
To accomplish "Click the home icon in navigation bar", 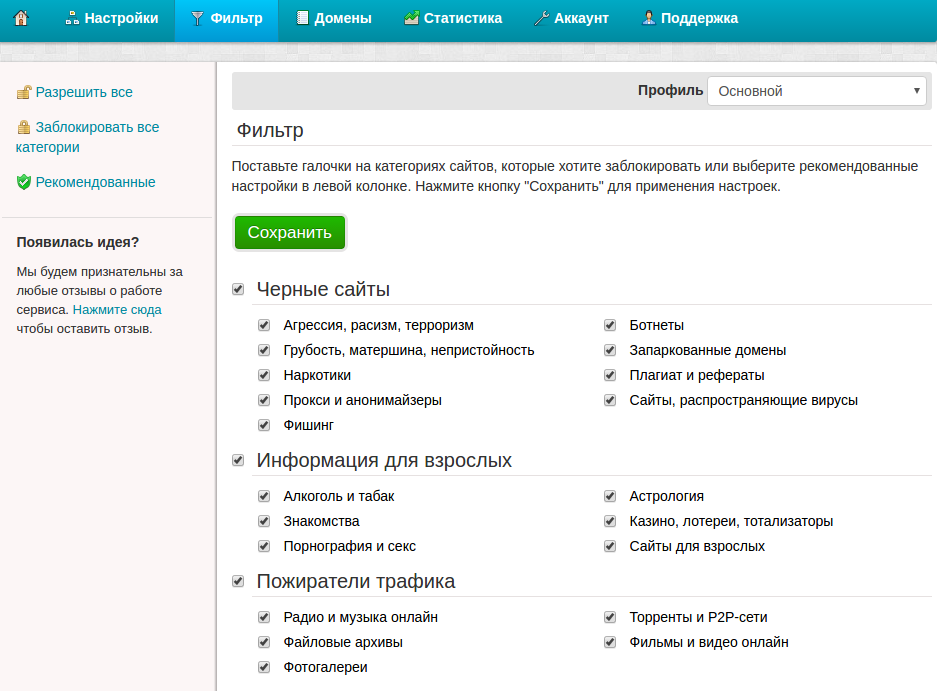I will 21,18.
